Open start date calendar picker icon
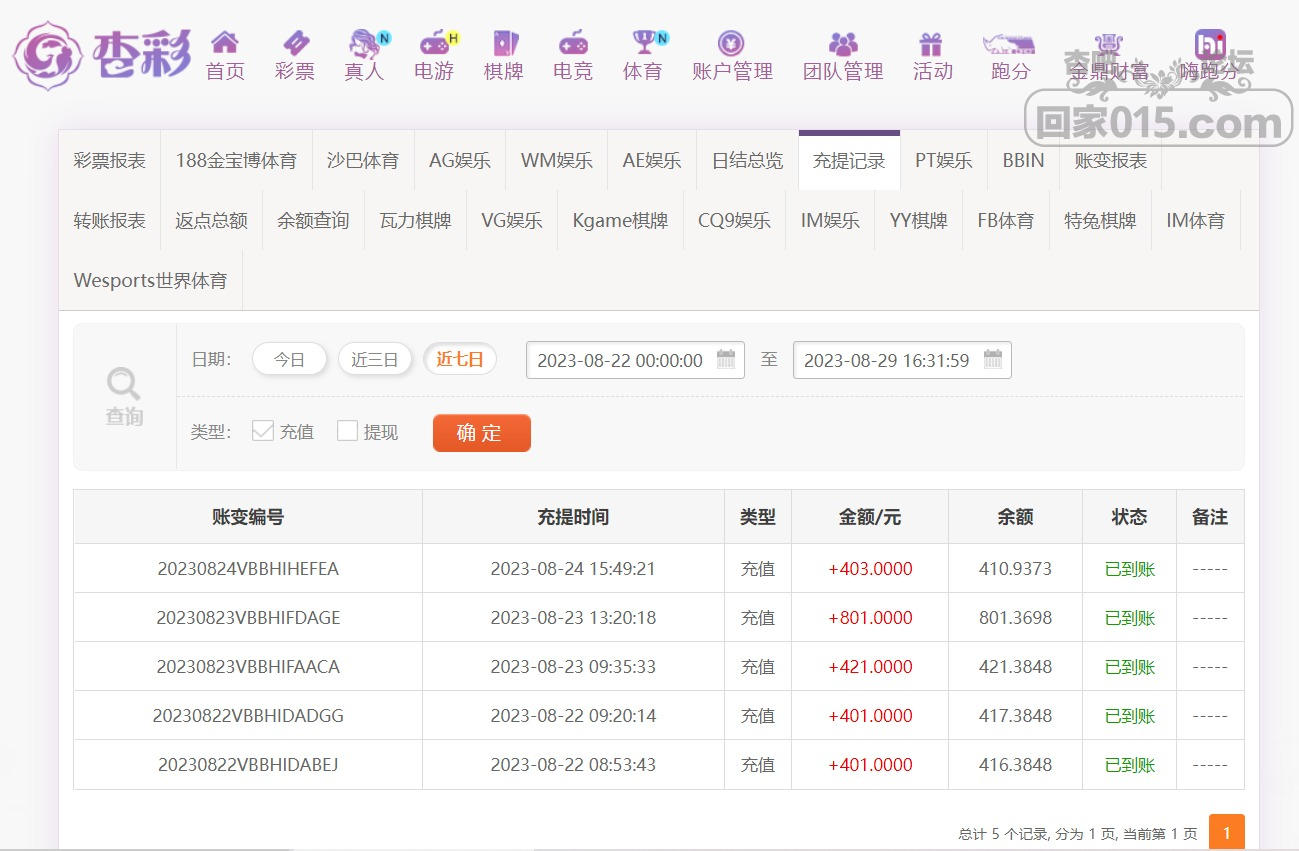1299x851 pixels. click(x=726, y=360)
